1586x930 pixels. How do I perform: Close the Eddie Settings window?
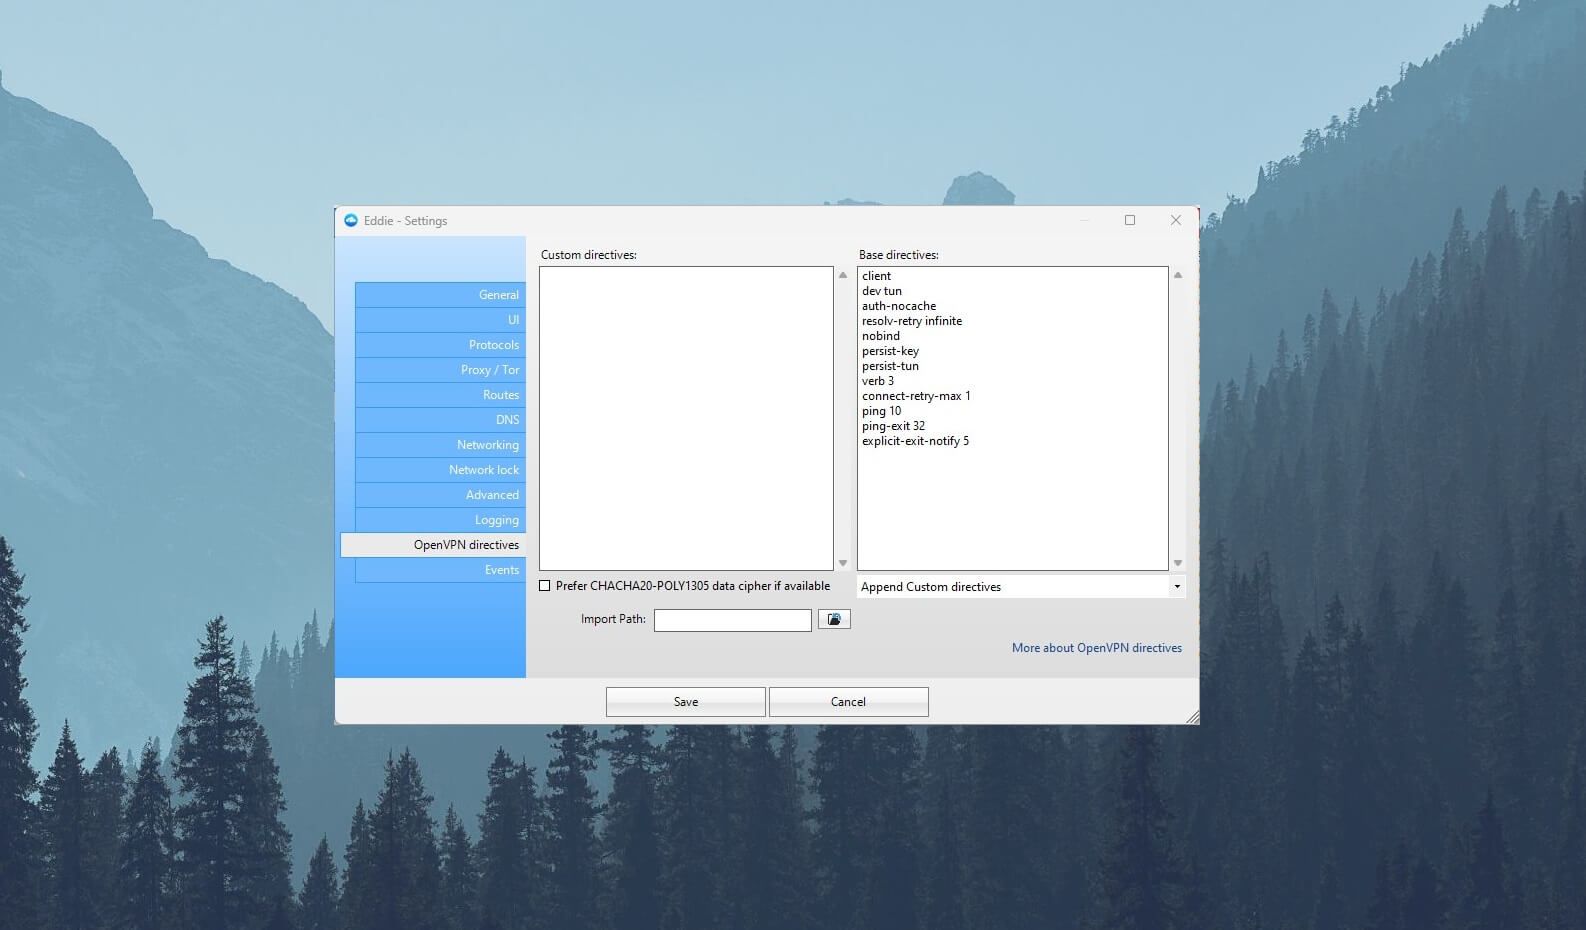(1176, 220)
